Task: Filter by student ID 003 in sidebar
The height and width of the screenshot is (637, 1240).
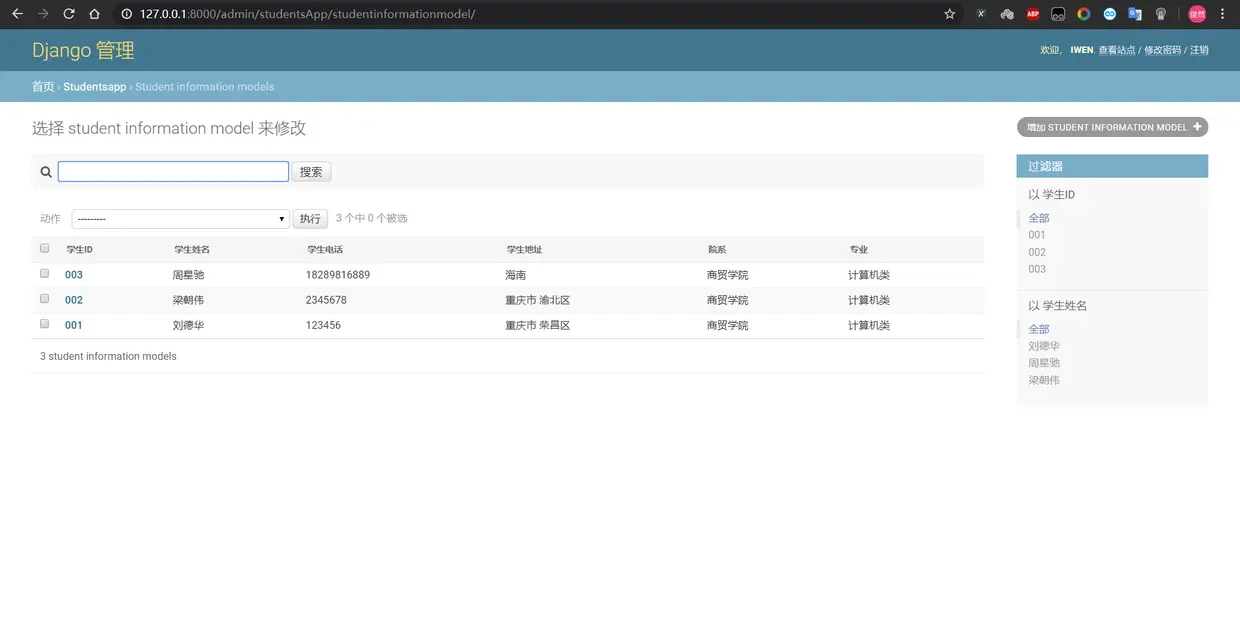Action: pyautogui.click(x=1037, y=269)
